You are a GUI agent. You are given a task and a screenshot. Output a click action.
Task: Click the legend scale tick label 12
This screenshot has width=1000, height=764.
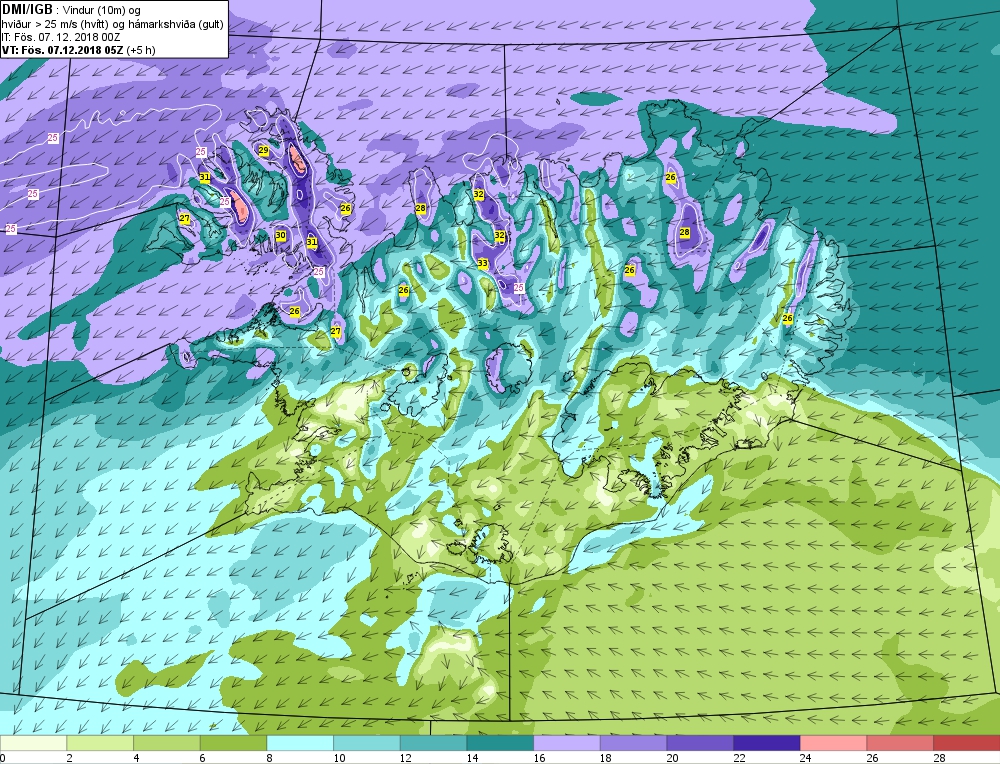pos(406,758)
